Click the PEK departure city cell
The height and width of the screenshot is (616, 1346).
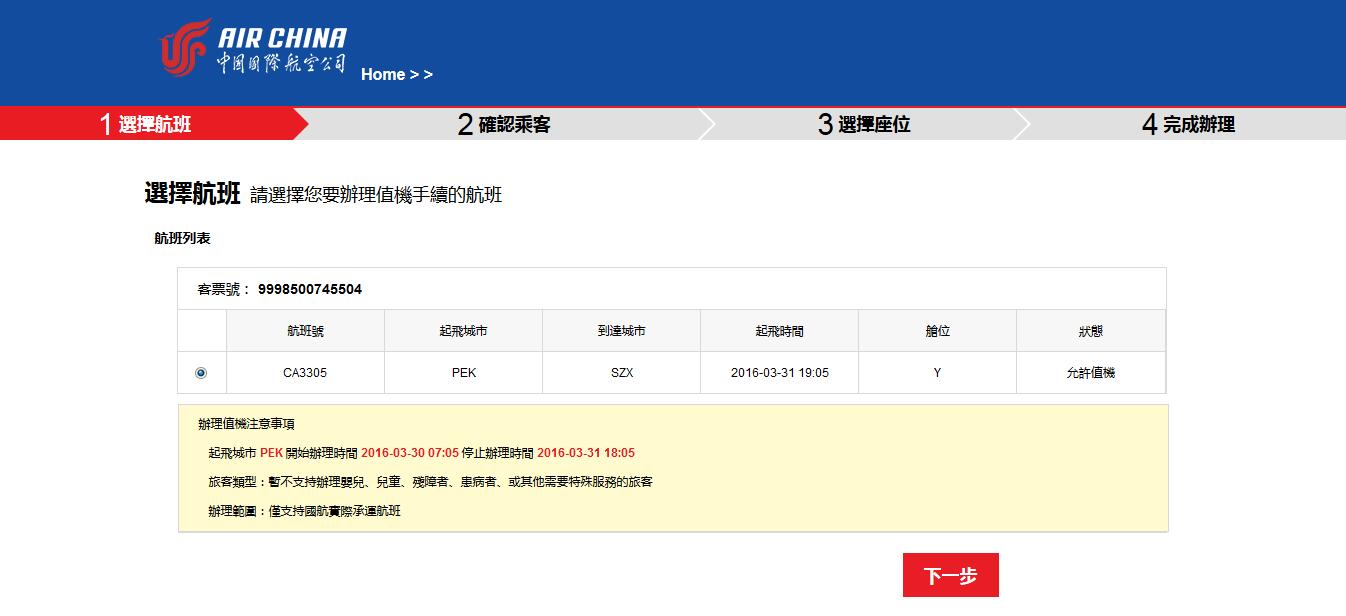463,373
